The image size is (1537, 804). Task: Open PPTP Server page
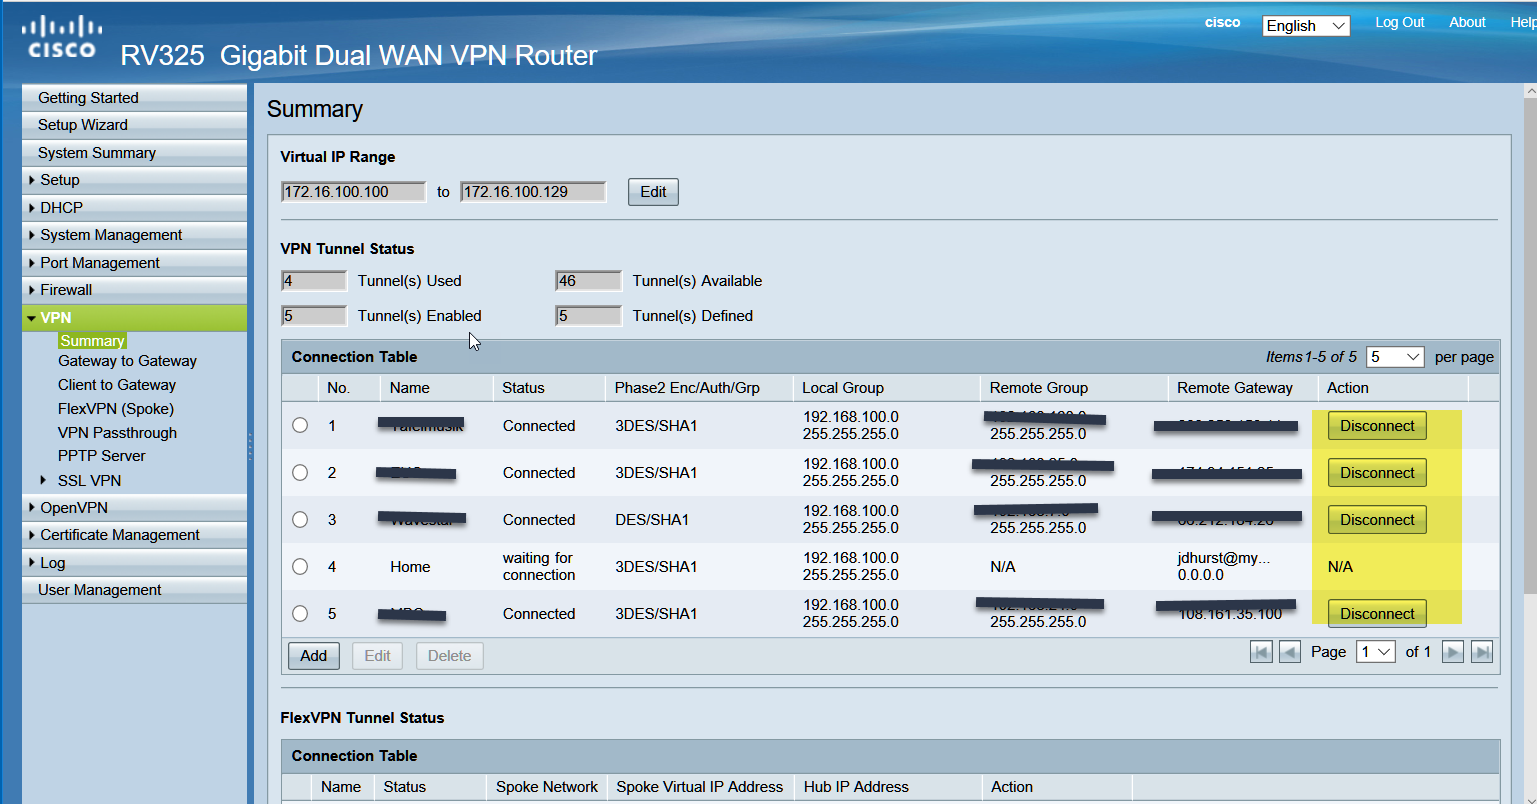click(102, 456)
